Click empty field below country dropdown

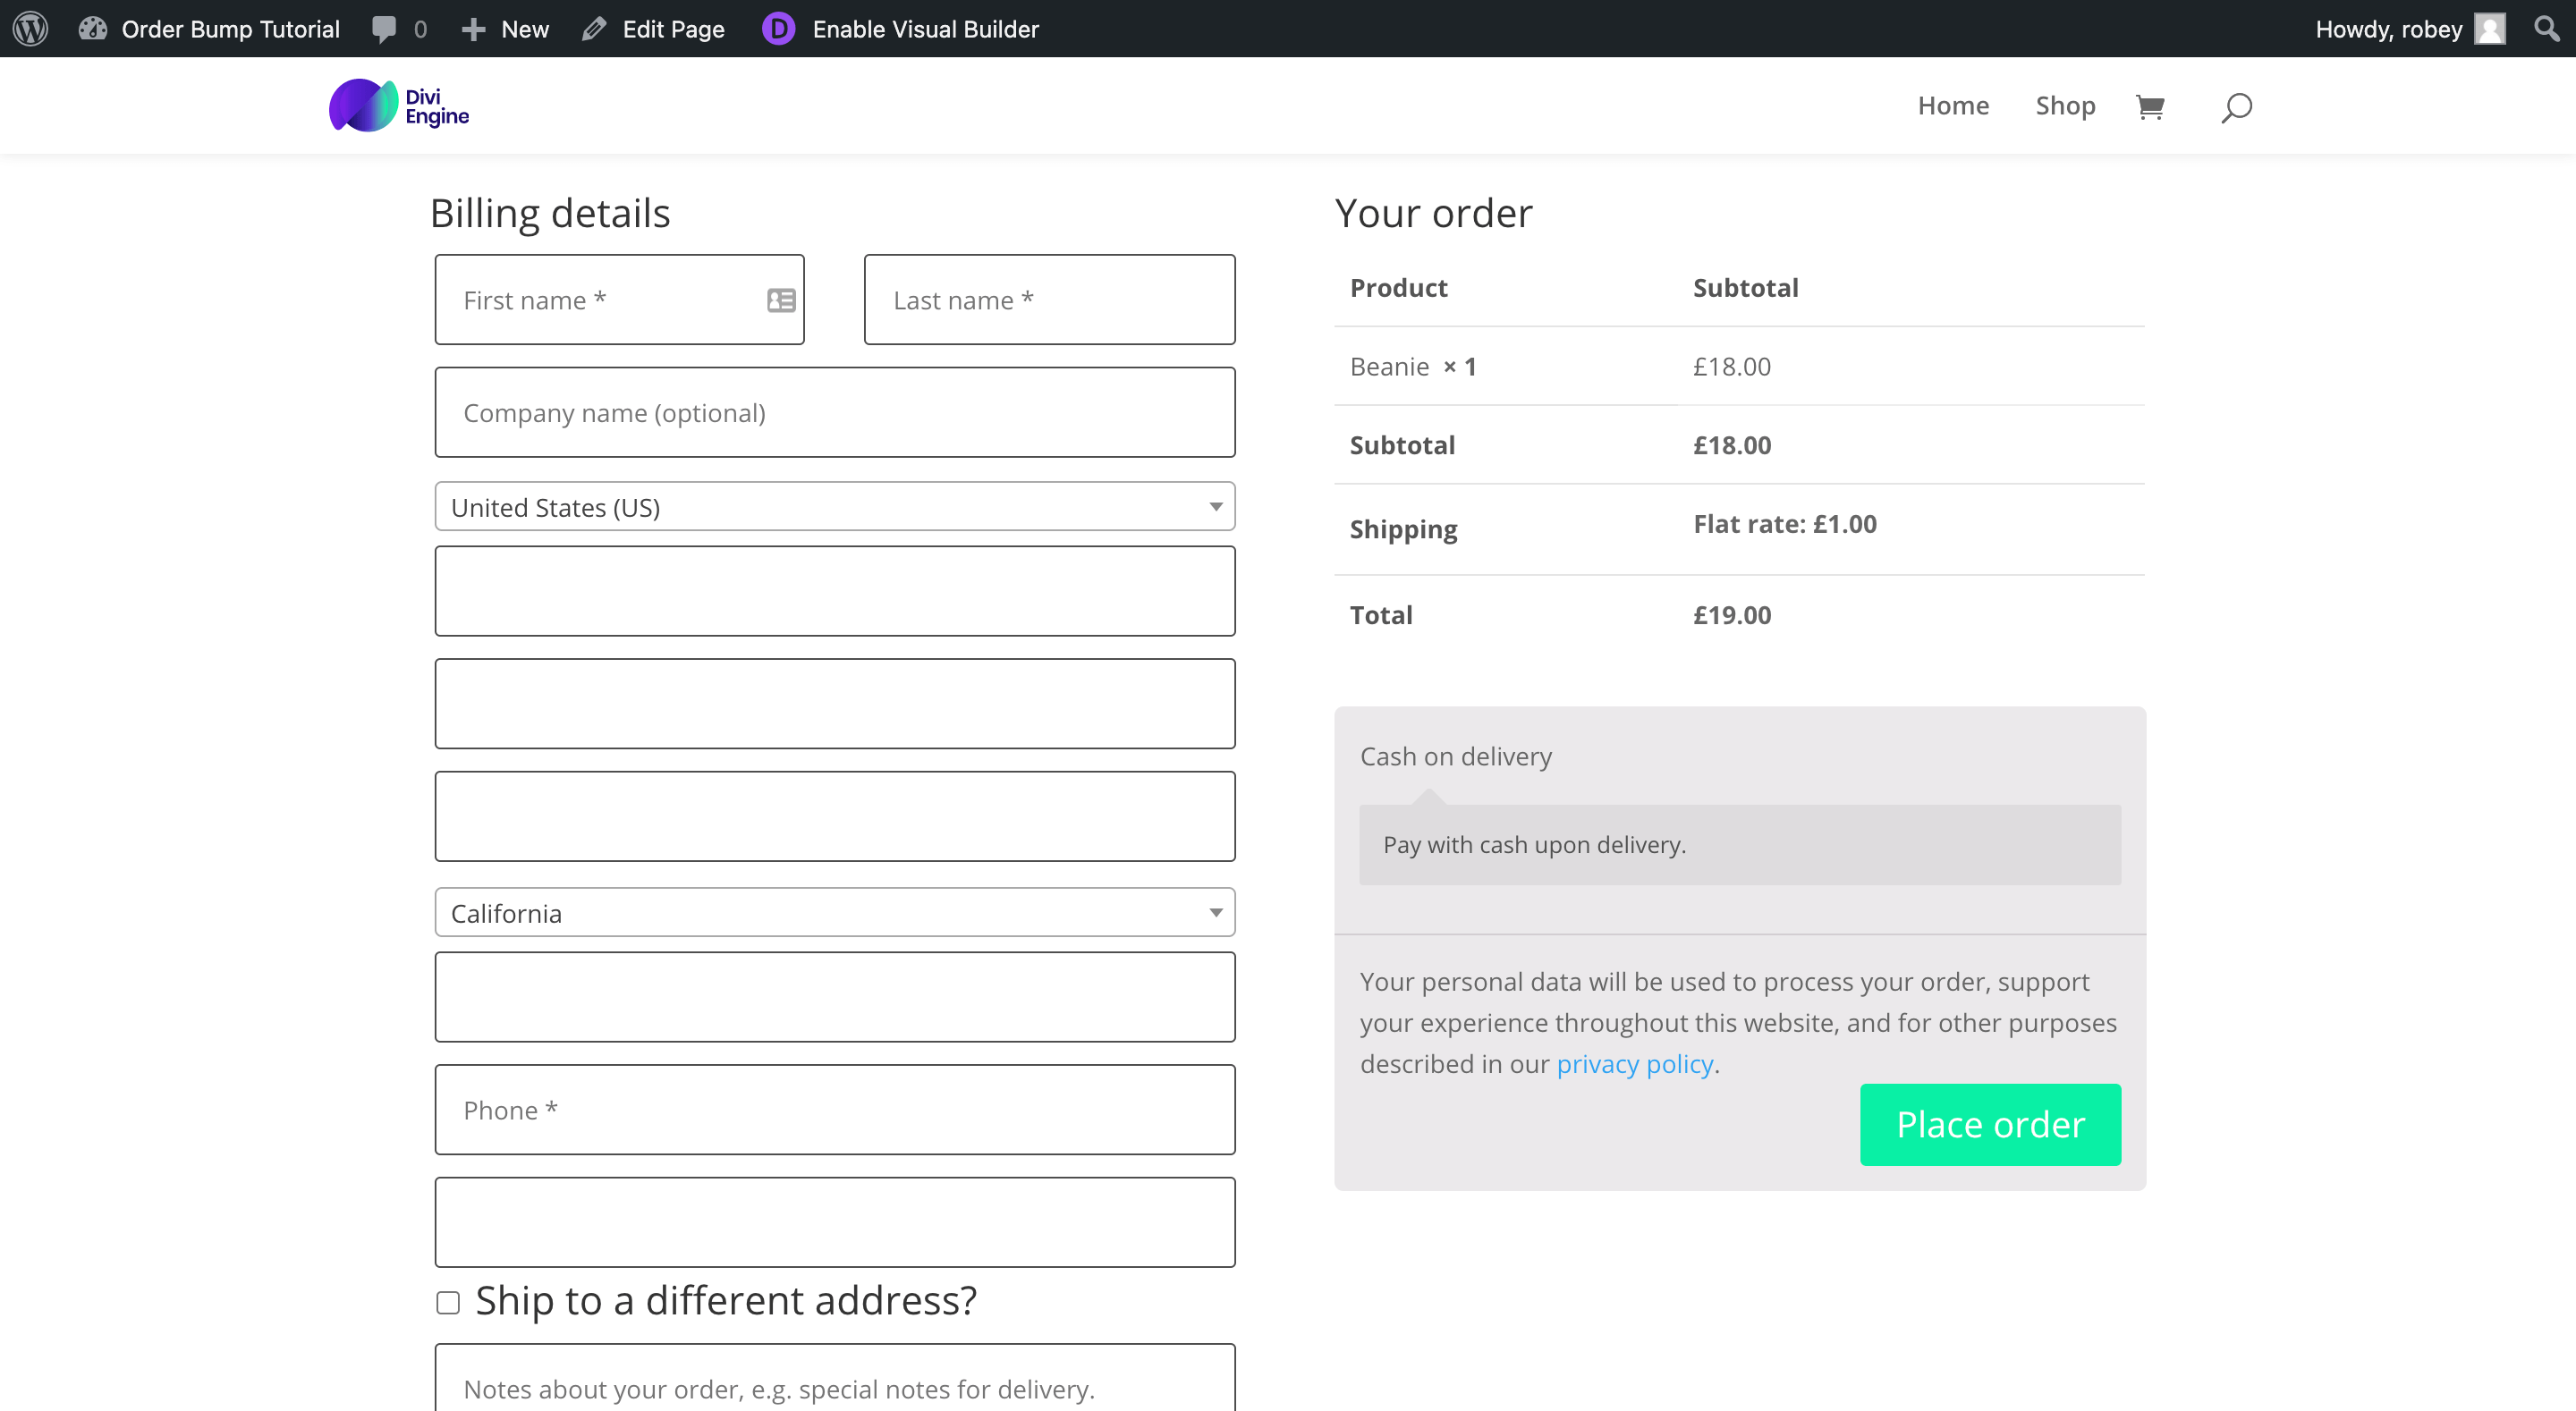tap(835, 591)
